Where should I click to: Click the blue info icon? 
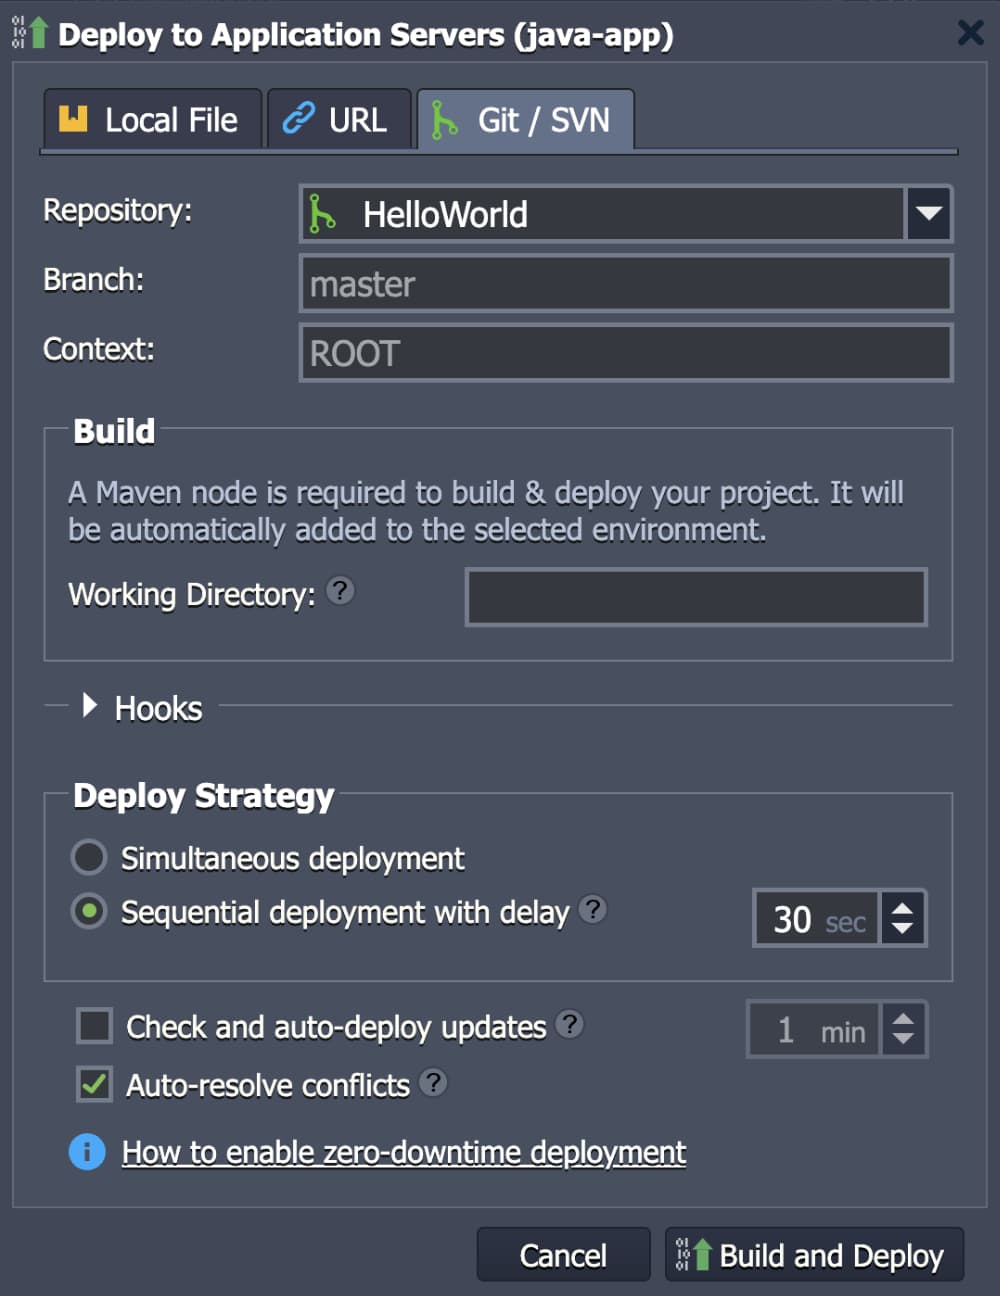click(x=87, y=1152)
